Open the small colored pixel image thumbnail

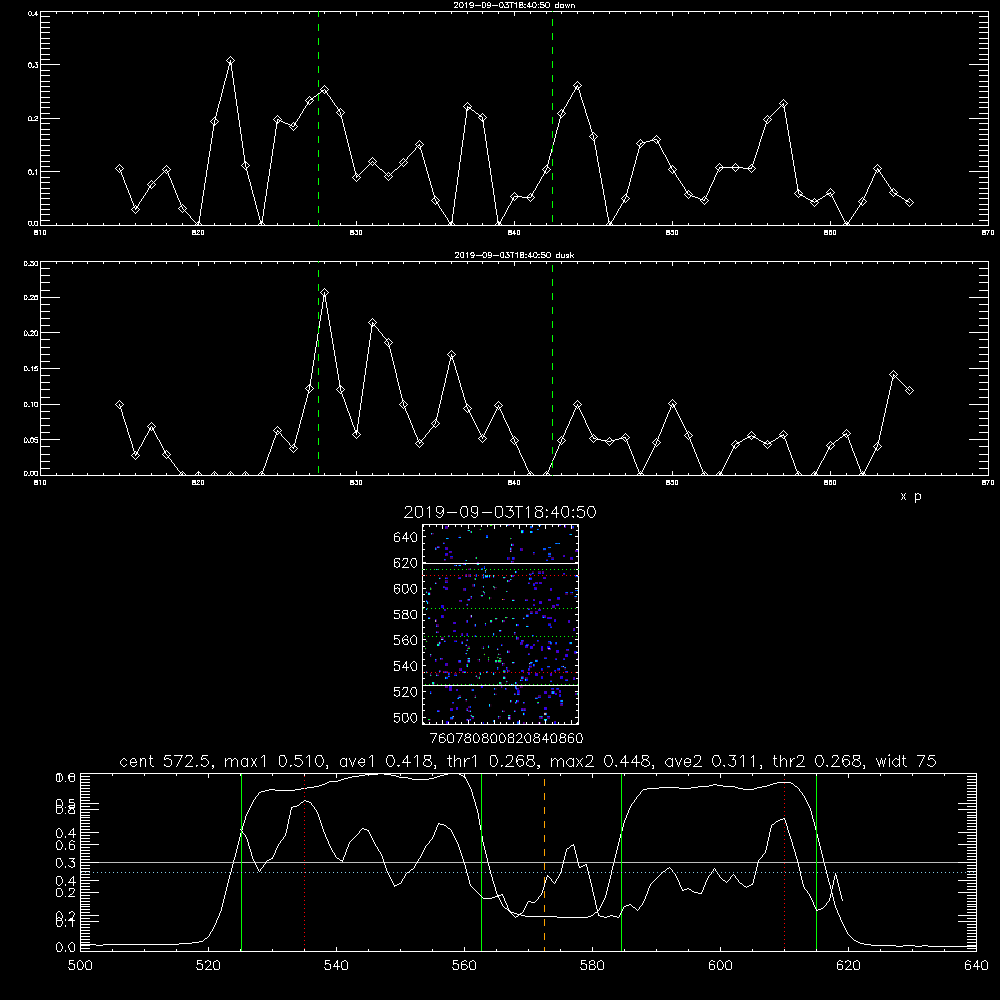pyautogui.click(x=500, y=624)
